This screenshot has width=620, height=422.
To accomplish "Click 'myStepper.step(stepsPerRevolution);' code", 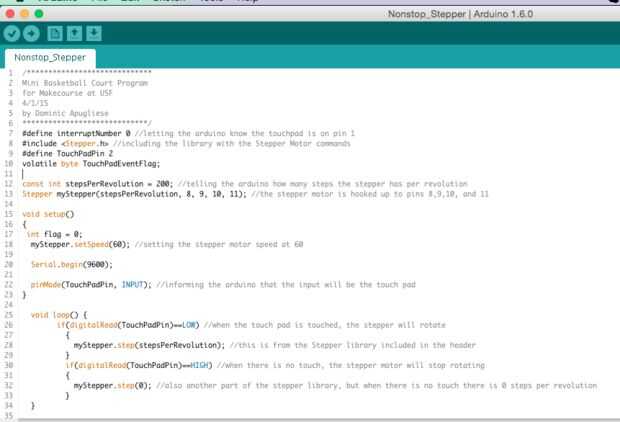I will pyautogui.click(x=149, y=345).
